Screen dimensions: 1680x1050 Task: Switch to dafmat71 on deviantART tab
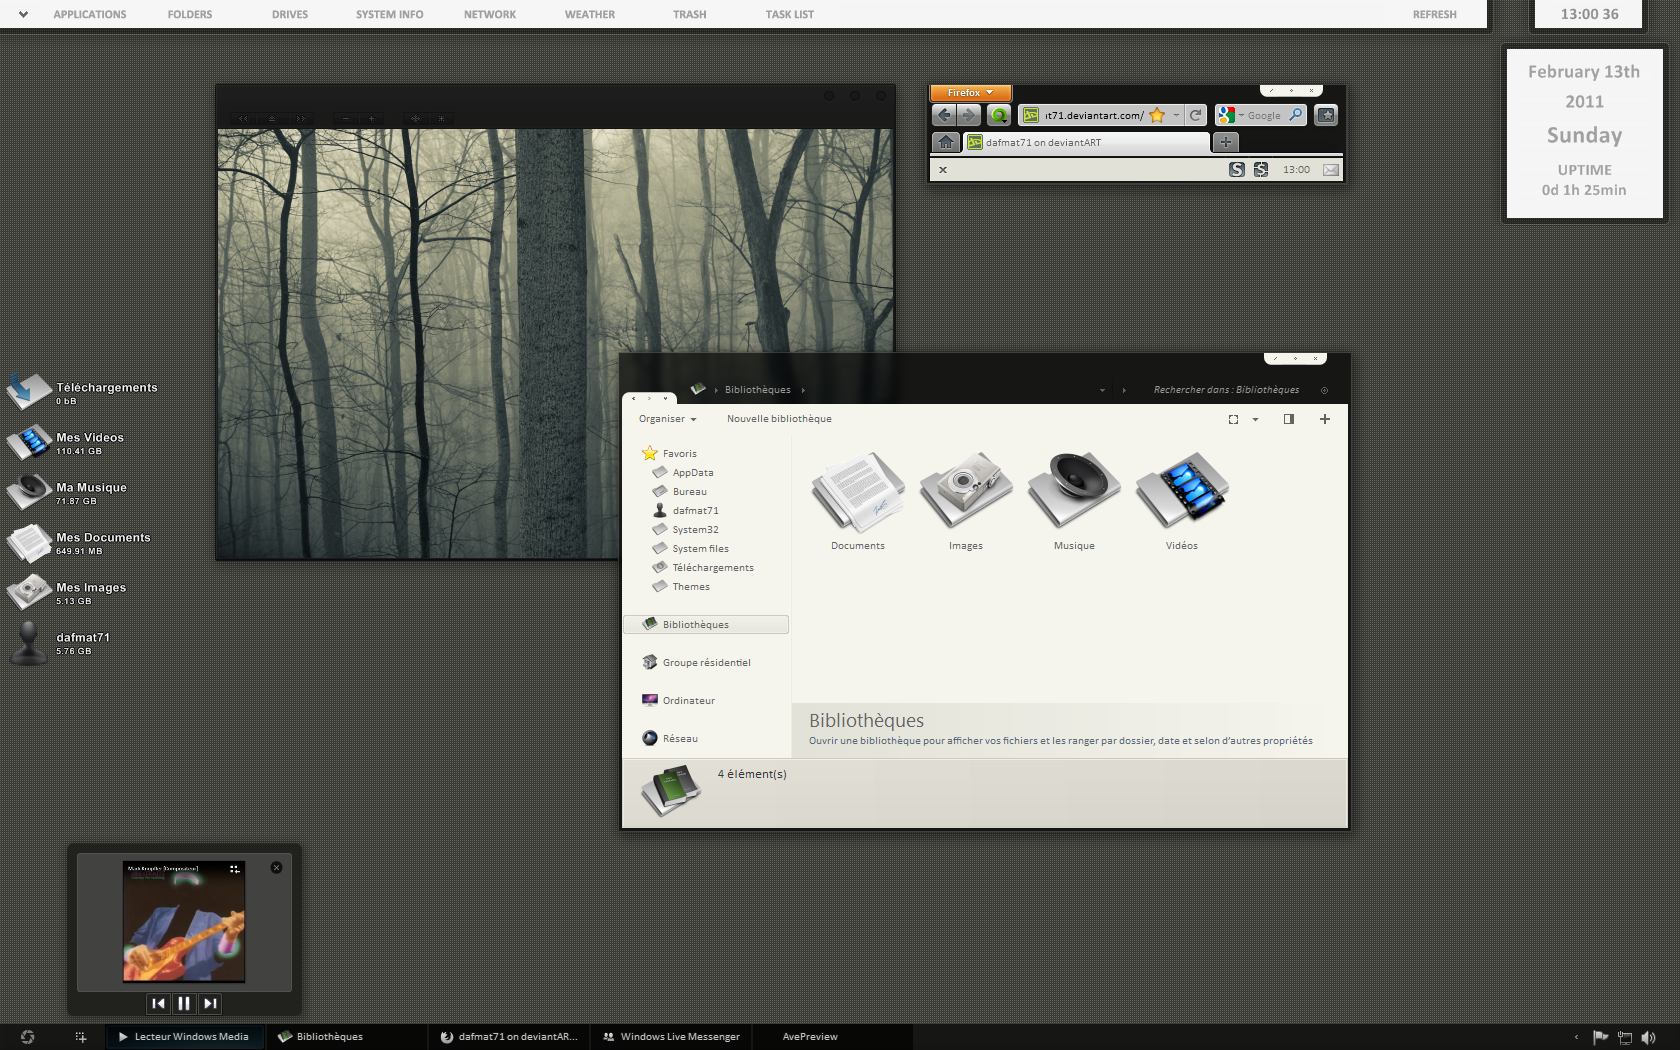(x=1086, y=142)
